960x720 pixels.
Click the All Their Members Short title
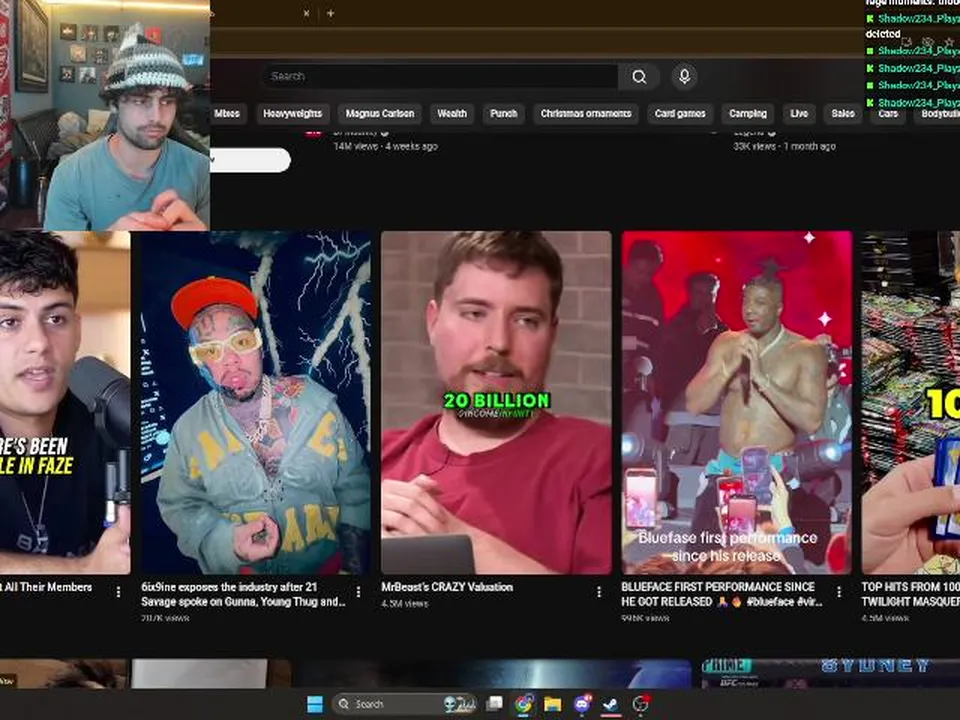(46, 587)
